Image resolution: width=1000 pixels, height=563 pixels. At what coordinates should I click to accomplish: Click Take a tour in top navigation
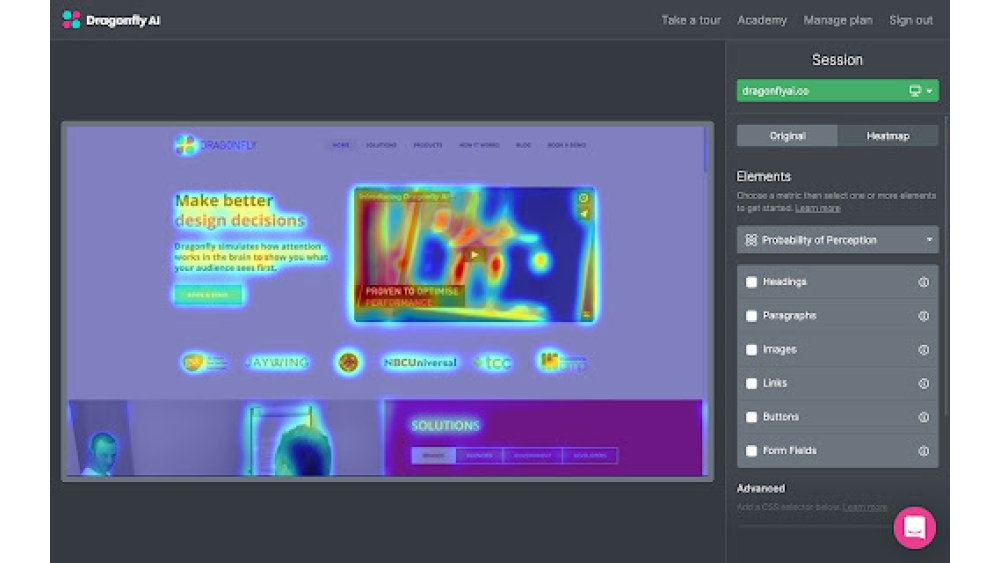pos(691,20)
